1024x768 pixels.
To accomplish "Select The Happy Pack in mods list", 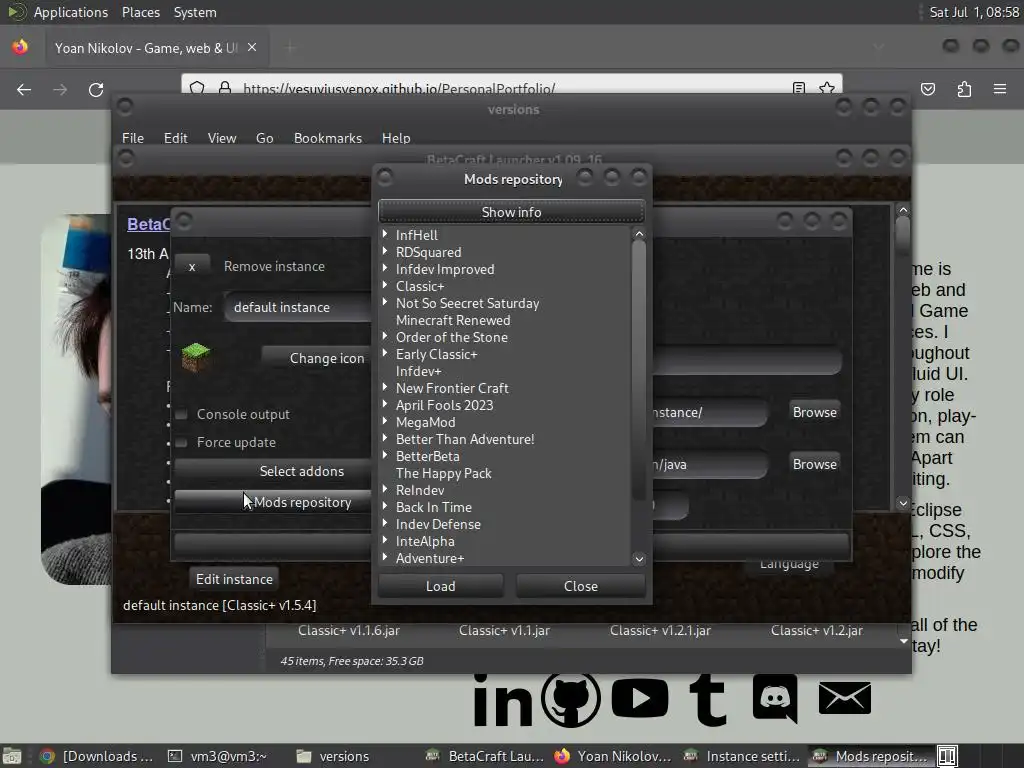I will (443, 473).
